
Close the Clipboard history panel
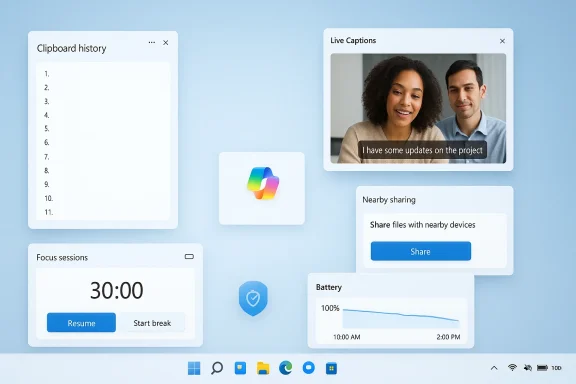point(166,43)
